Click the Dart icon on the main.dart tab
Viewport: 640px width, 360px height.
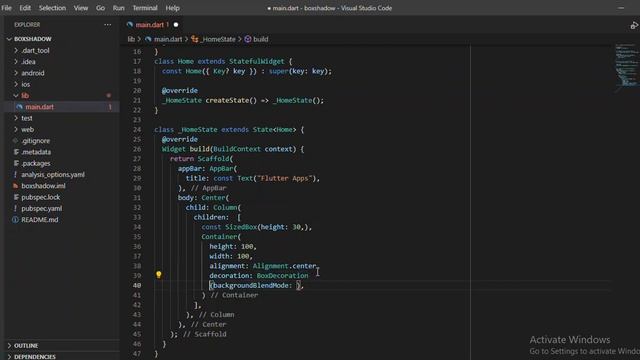click(130, 25)
